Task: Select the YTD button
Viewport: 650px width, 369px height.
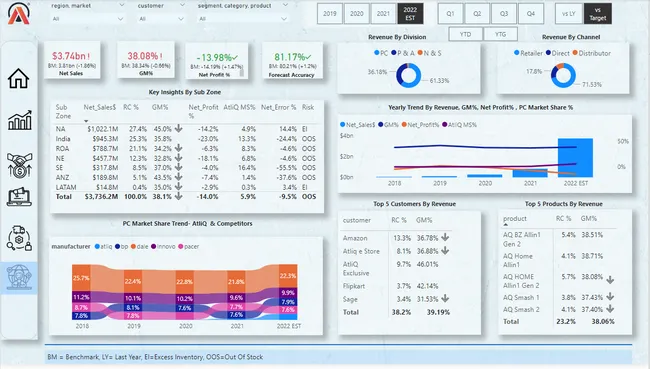Action: (466, 34)
